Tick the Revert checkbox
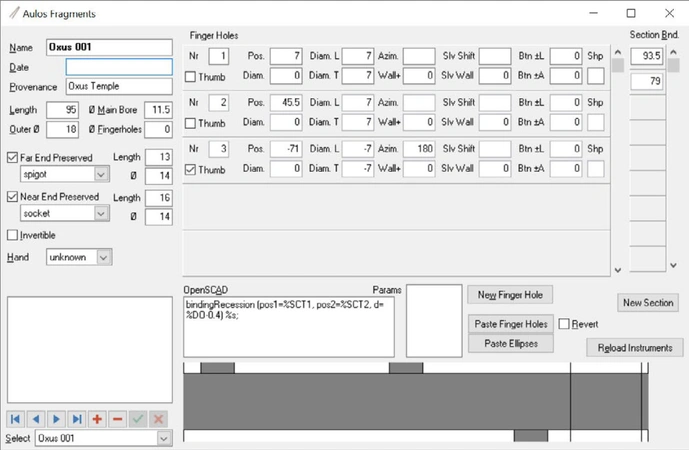 click(x=565, y=324)
